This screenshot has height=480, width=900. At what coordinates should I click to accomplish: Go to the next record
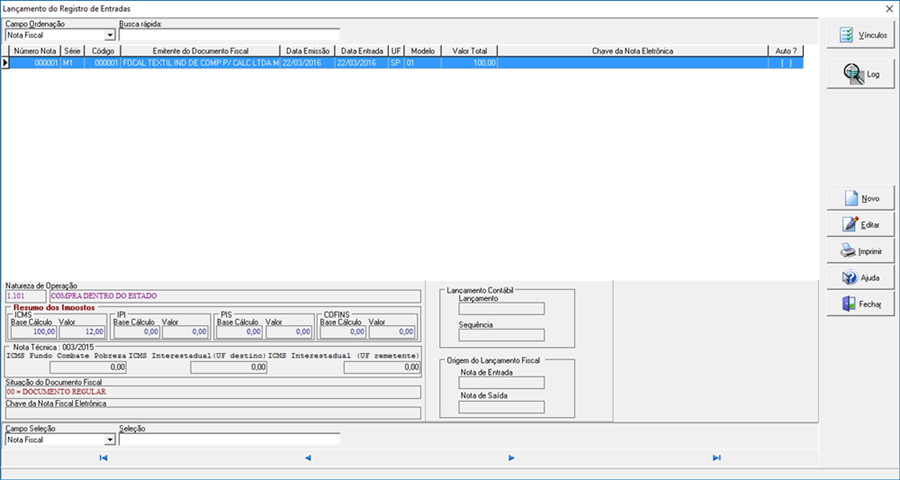[x=511, y=458]
